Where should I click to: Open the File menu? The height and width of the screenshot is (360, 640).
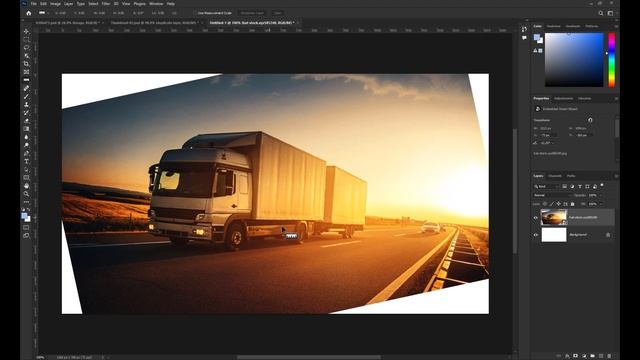tap(34, 4)
